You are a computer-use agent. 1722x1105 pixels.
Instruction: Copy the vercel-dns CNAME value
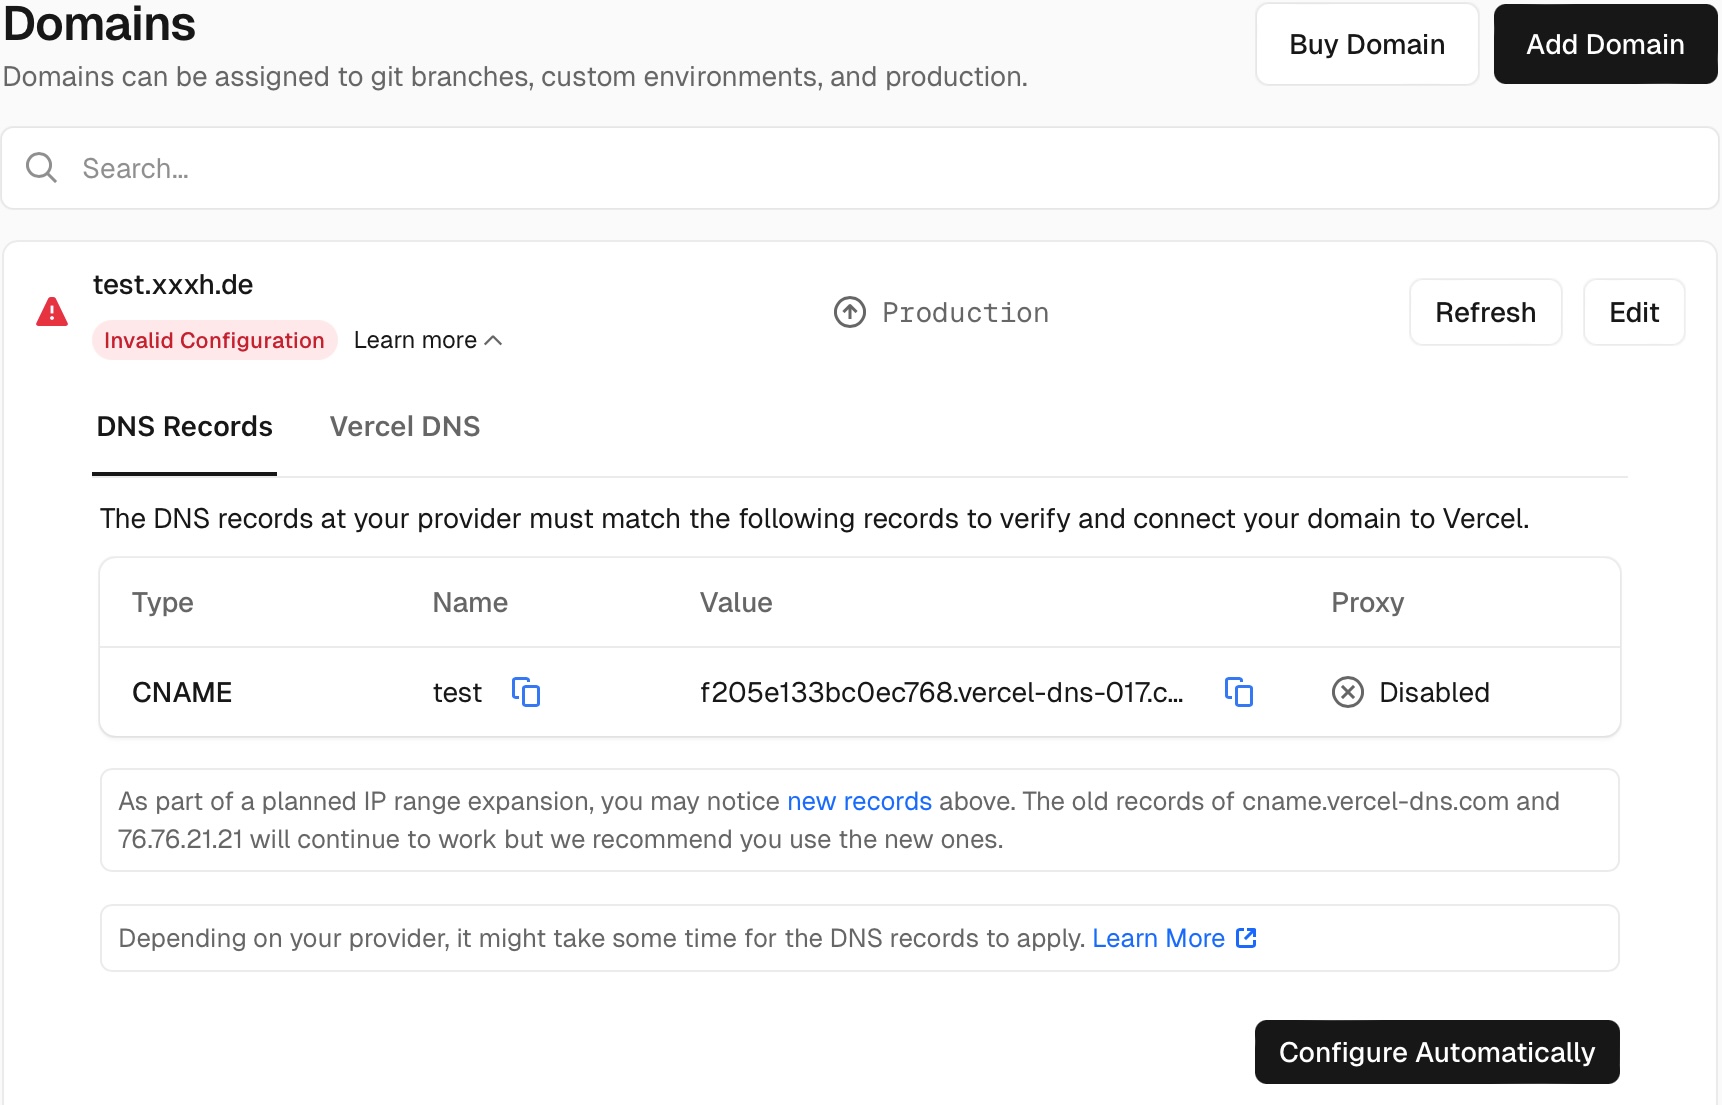(x=1239, y=692)
